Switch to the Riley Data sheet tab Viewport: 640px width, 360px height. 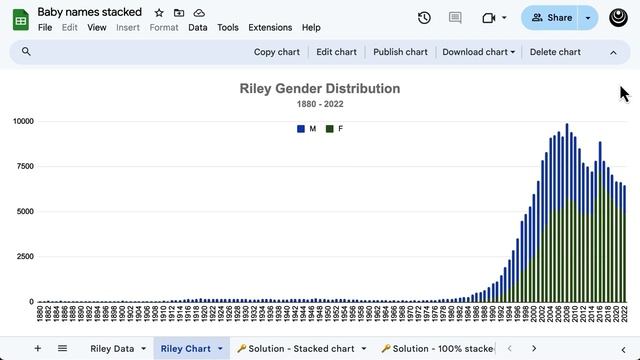(112, 349)
